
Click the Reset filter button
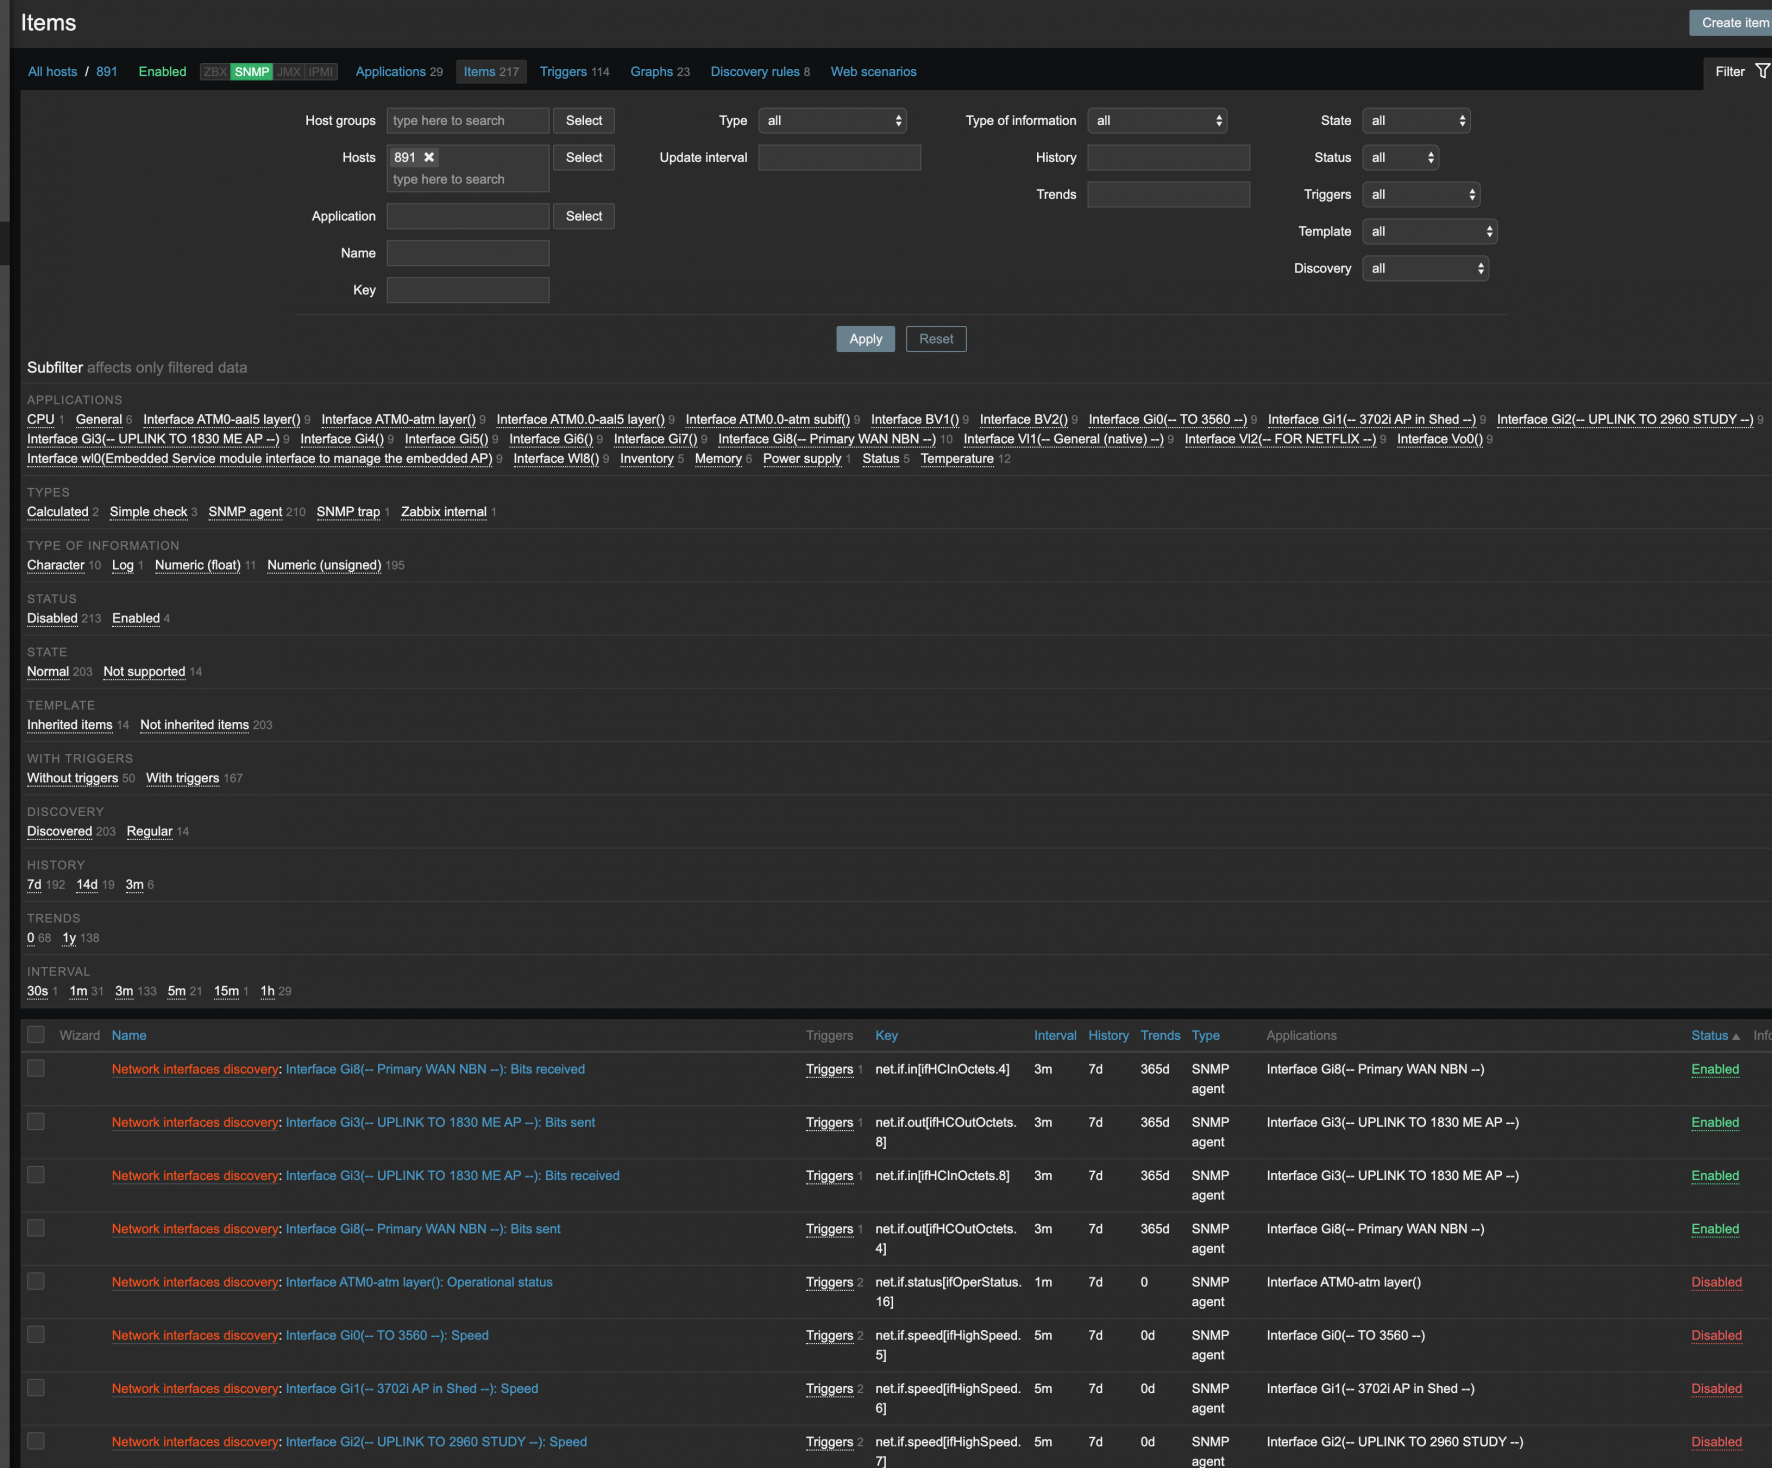click(936, 339)
